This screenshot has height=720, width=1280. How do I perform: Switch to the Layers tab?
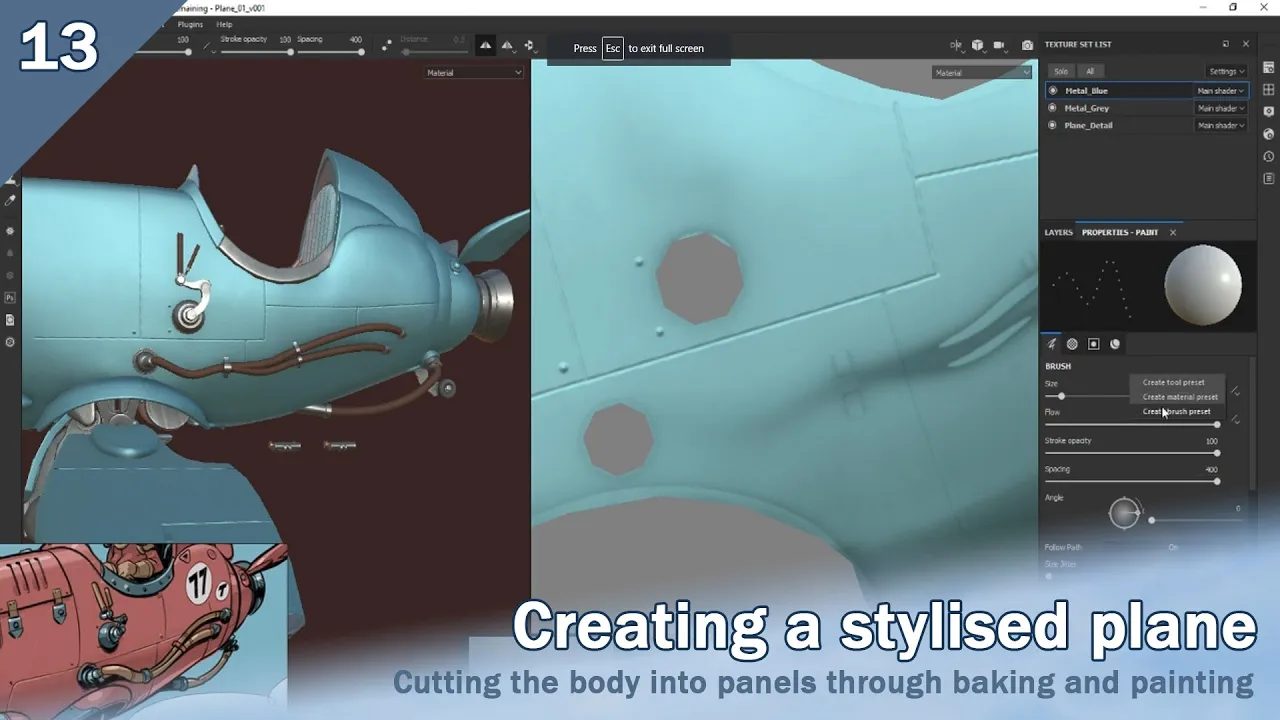[x=1058, y=232]
